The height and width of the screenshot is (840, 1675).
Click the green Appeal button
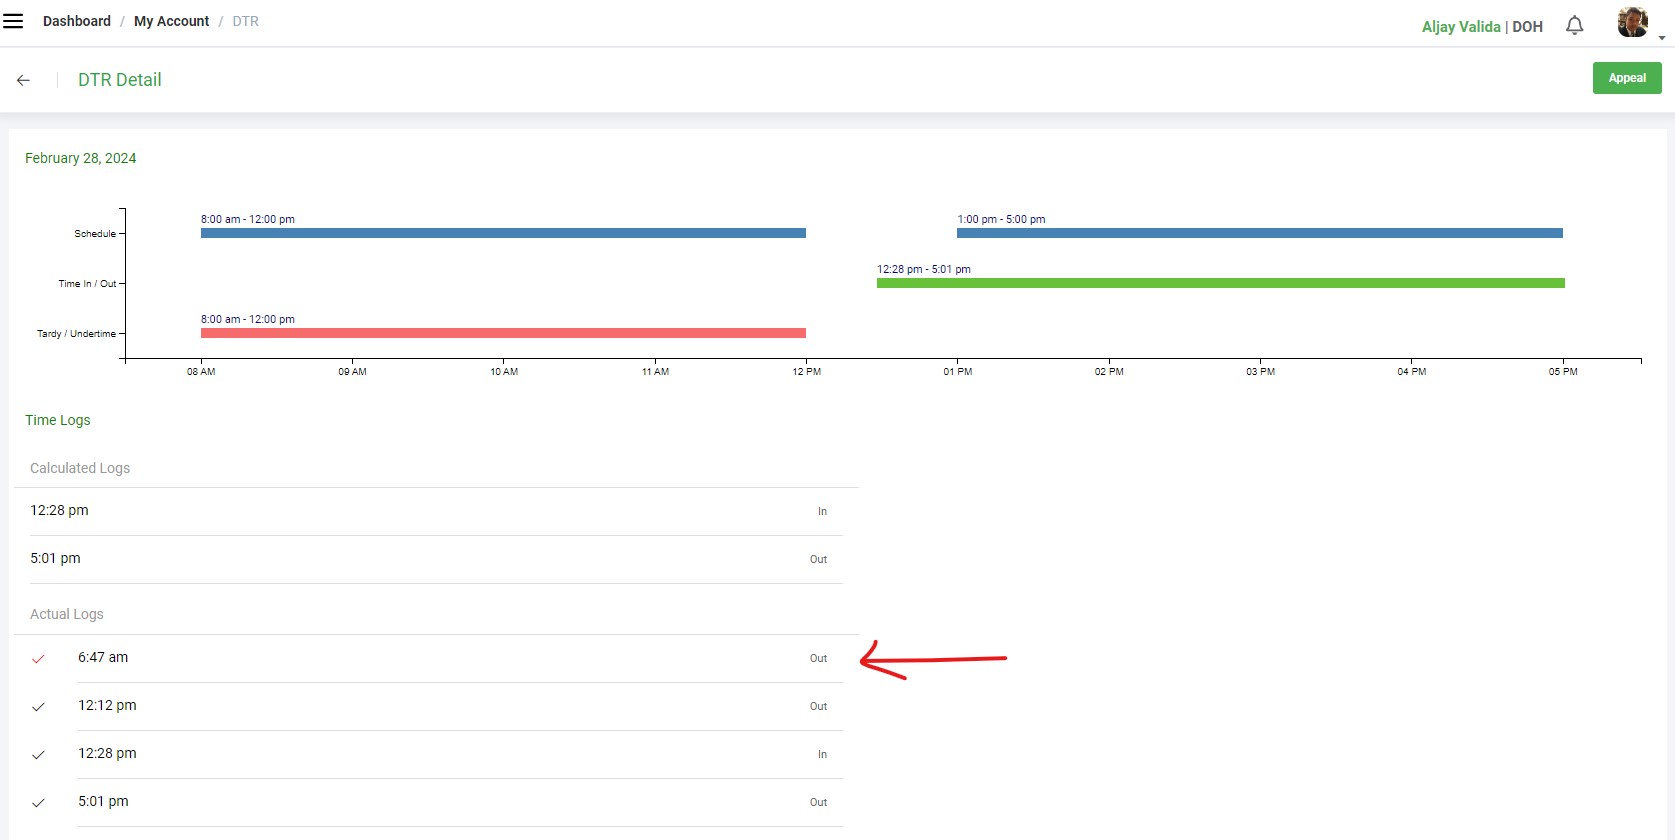pyautogui.click(x=1626, y=78)
